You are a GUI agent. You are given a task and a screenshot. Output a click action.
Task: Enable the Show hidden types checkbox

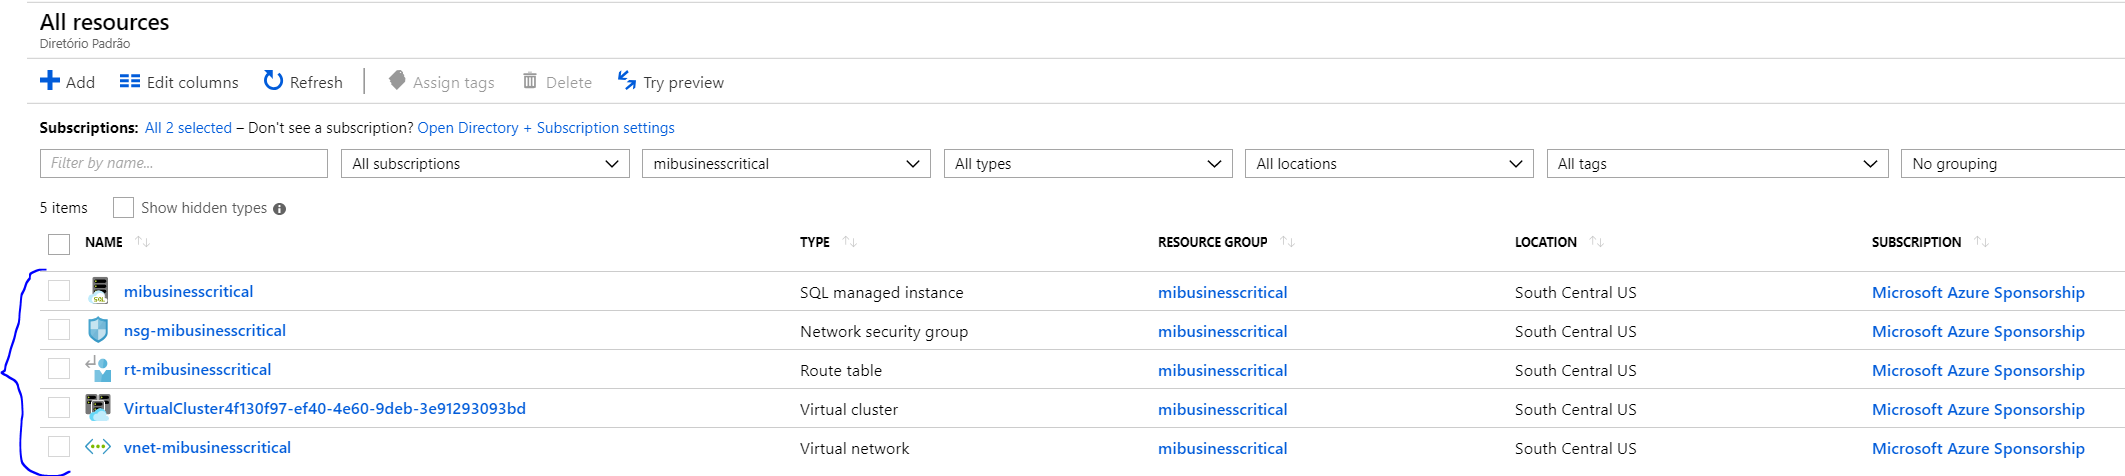coord(123,207)
